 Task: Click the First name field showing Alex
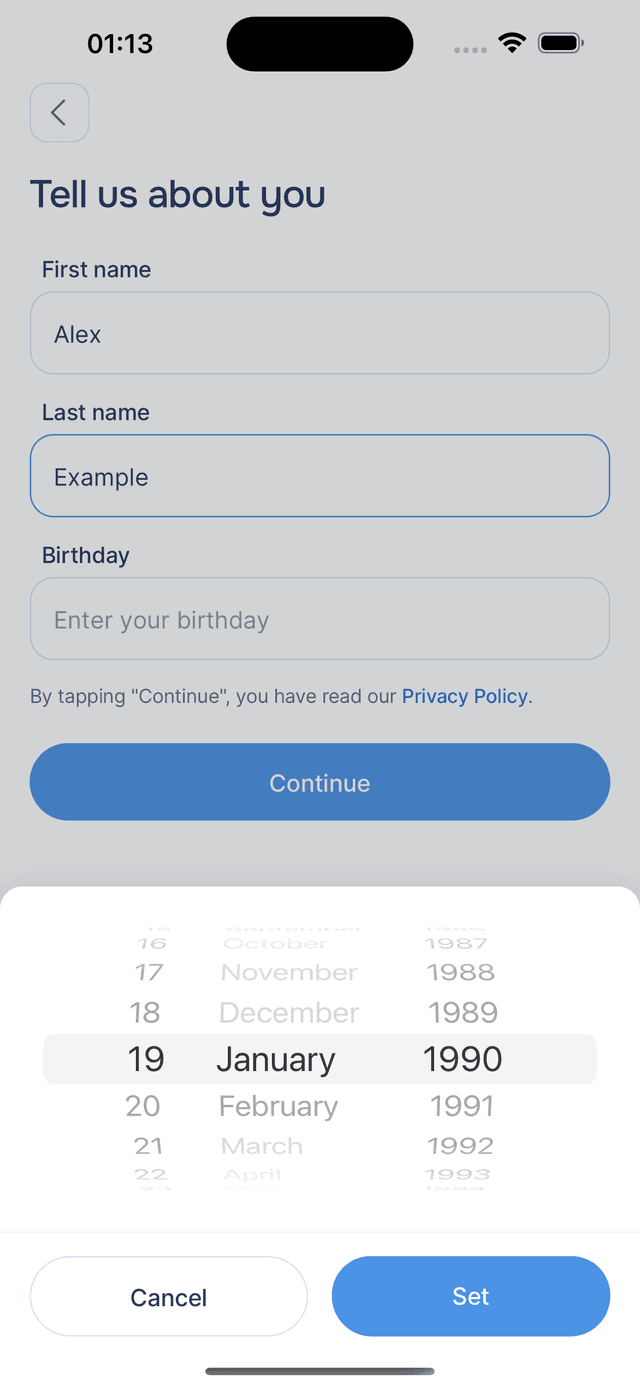[320, 333]
